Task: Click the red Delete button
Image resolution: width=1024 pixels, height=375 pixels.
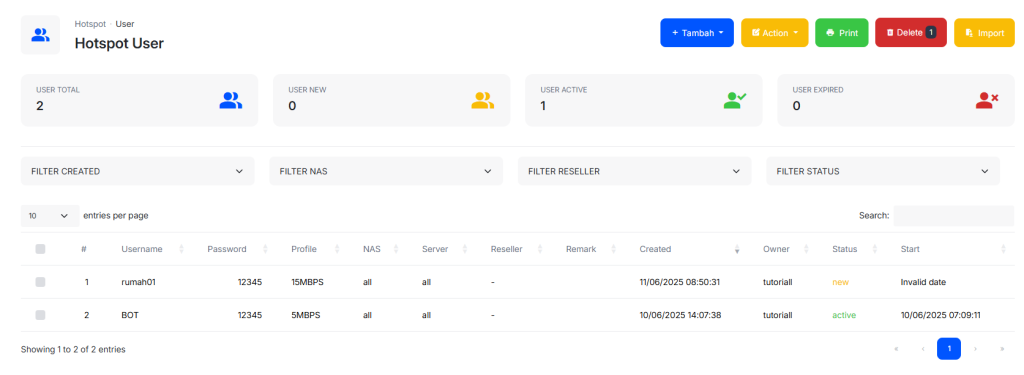Action: click(911, 33)
